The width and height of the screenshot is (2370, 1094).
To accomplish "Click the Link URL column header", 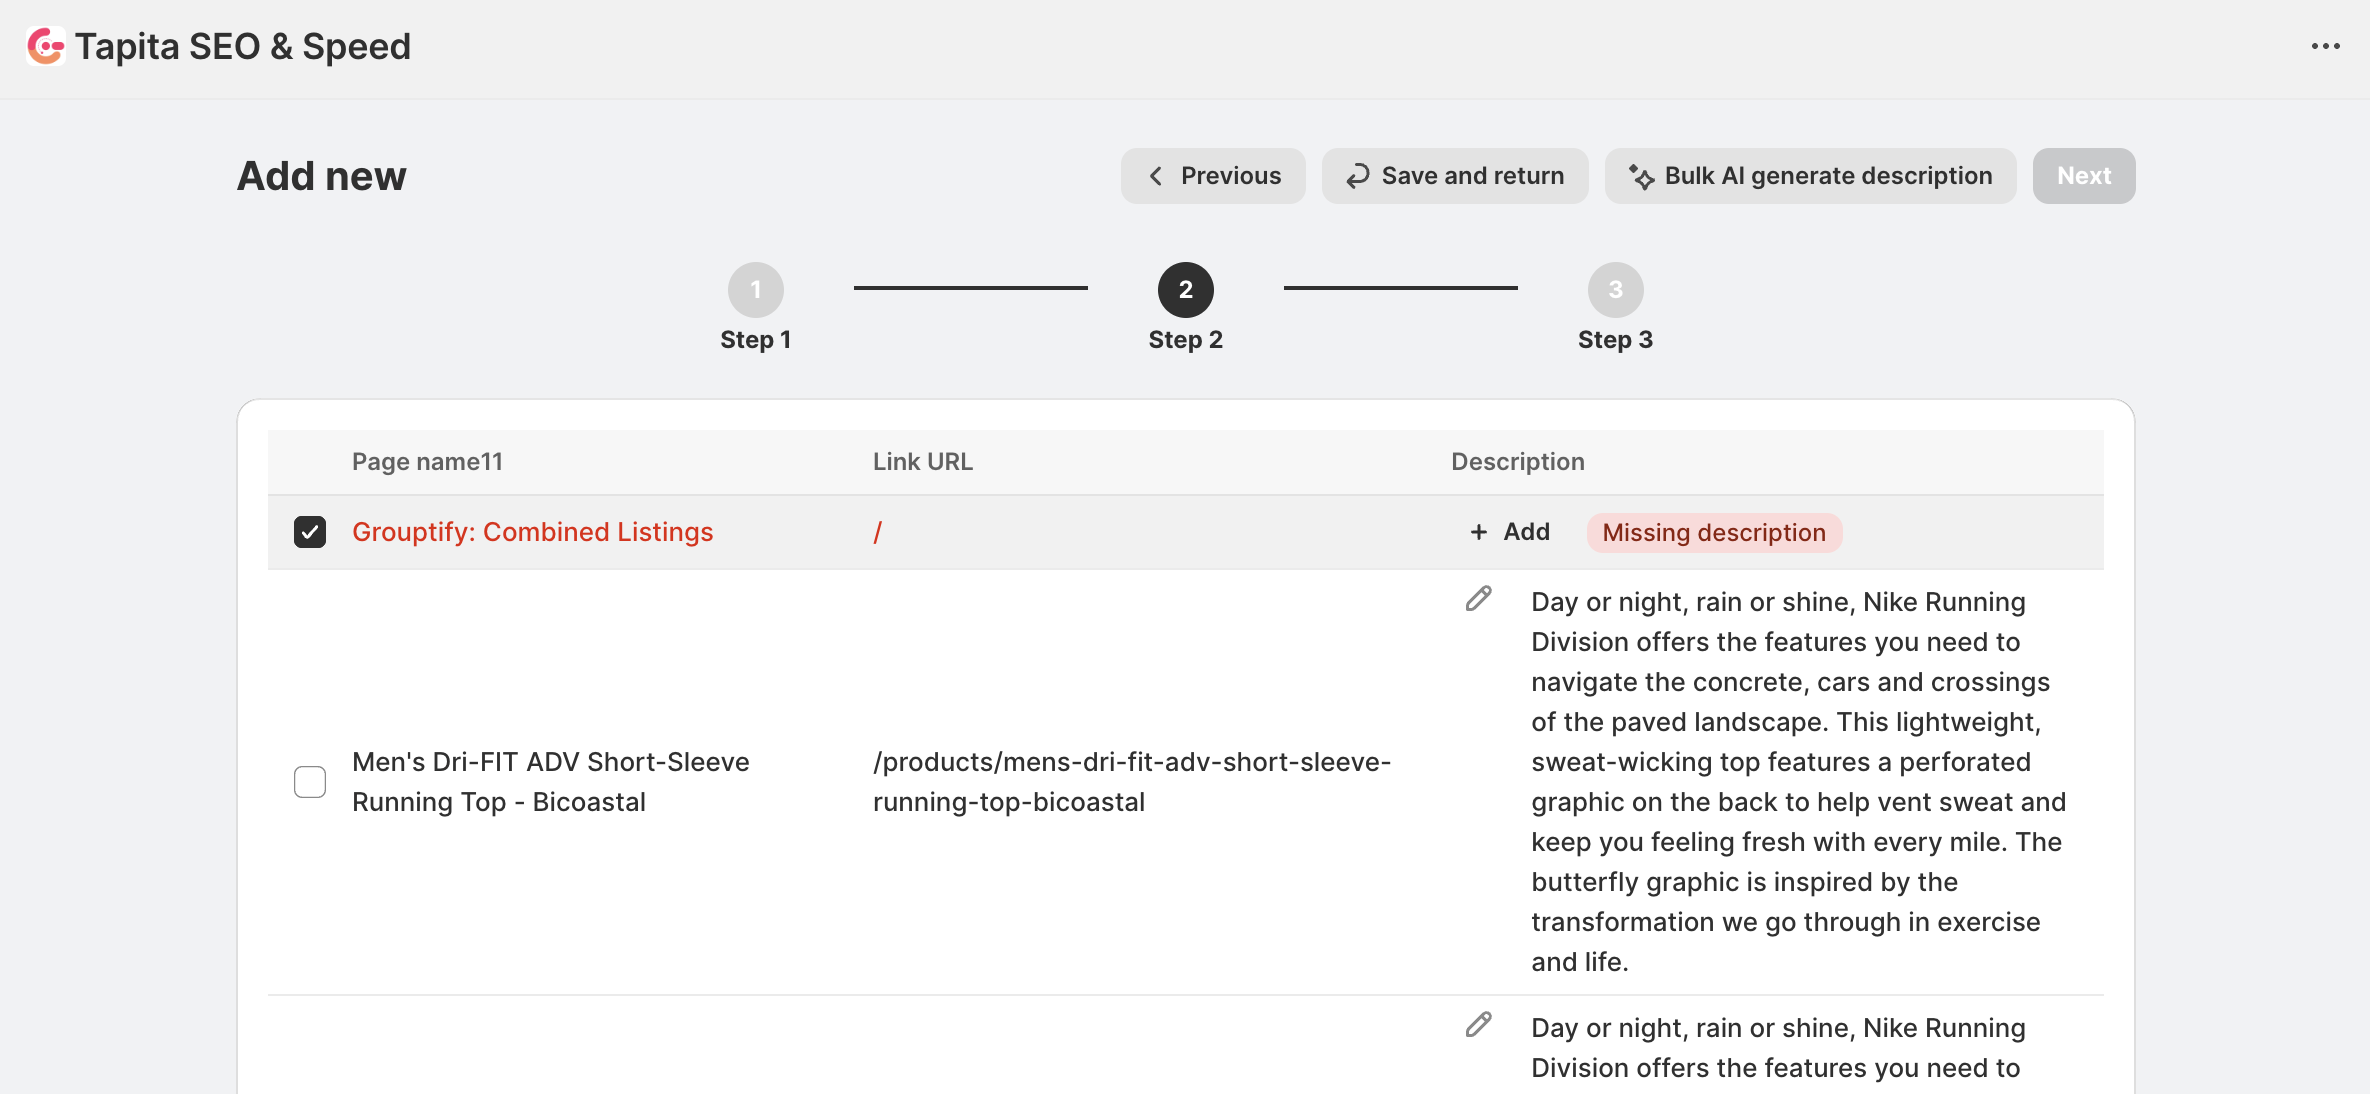I will coord(922,462).
